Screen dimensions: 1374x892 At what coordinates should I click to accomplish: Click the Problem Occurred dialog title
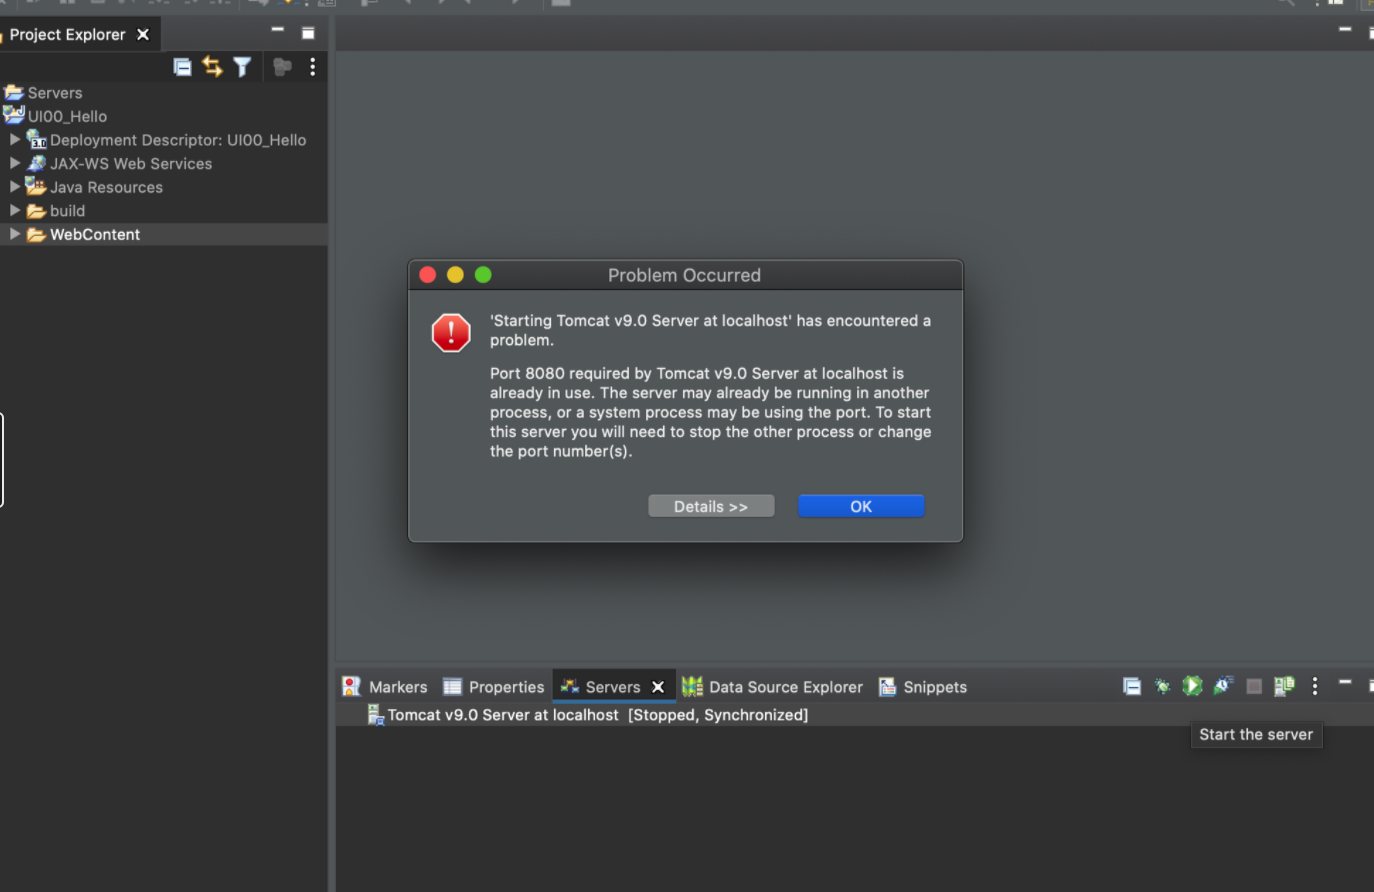click(x=684, y=275)
